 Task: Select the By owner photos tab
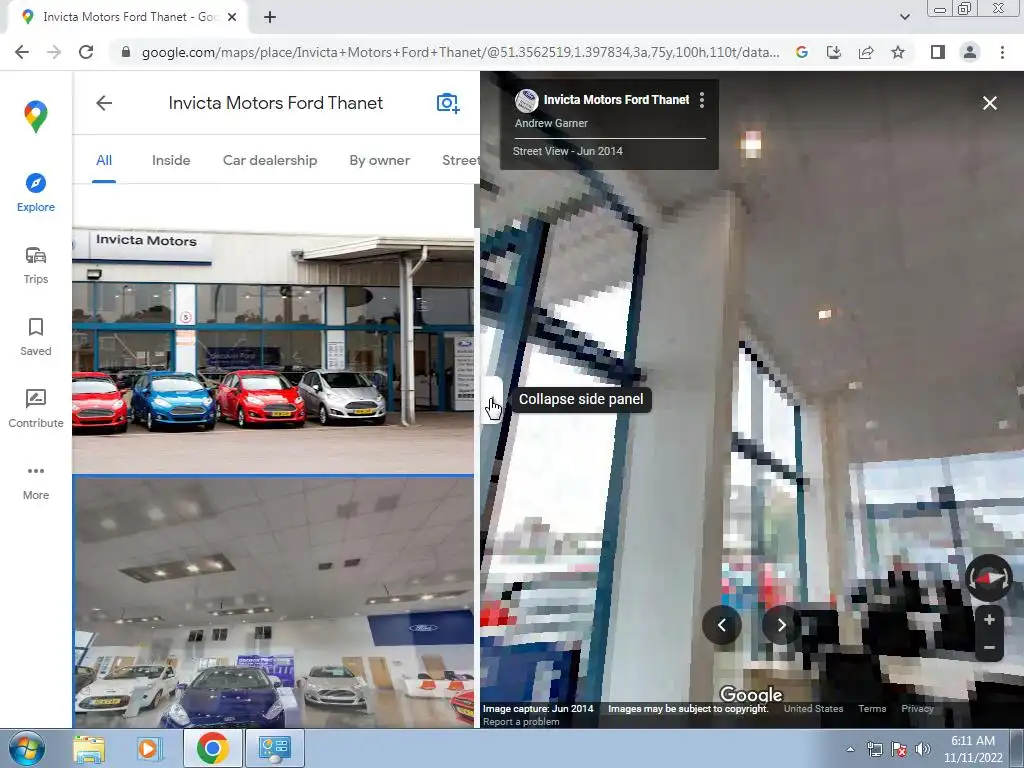click(379, 161)
